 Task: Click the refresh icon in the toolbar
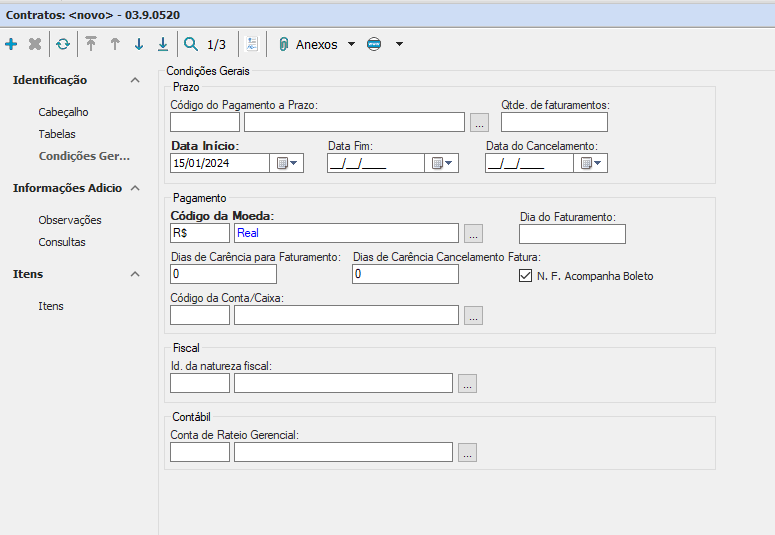click(x=63, y=44)
